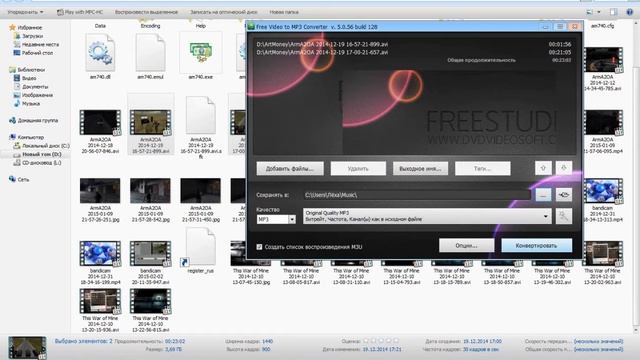The width and height of the screenshot is (640, 360).
Task: Toggle the Explorer preview pane icon
Action: pyautogui.click(x=613, y=12)
